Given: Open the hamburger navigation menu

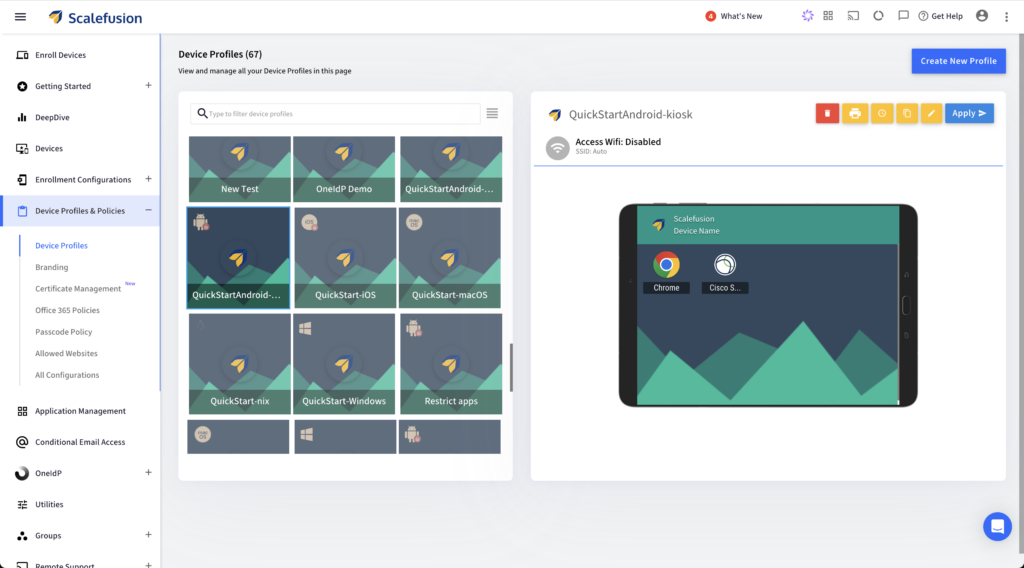Looking at the screenshot, I should point(20,17).
